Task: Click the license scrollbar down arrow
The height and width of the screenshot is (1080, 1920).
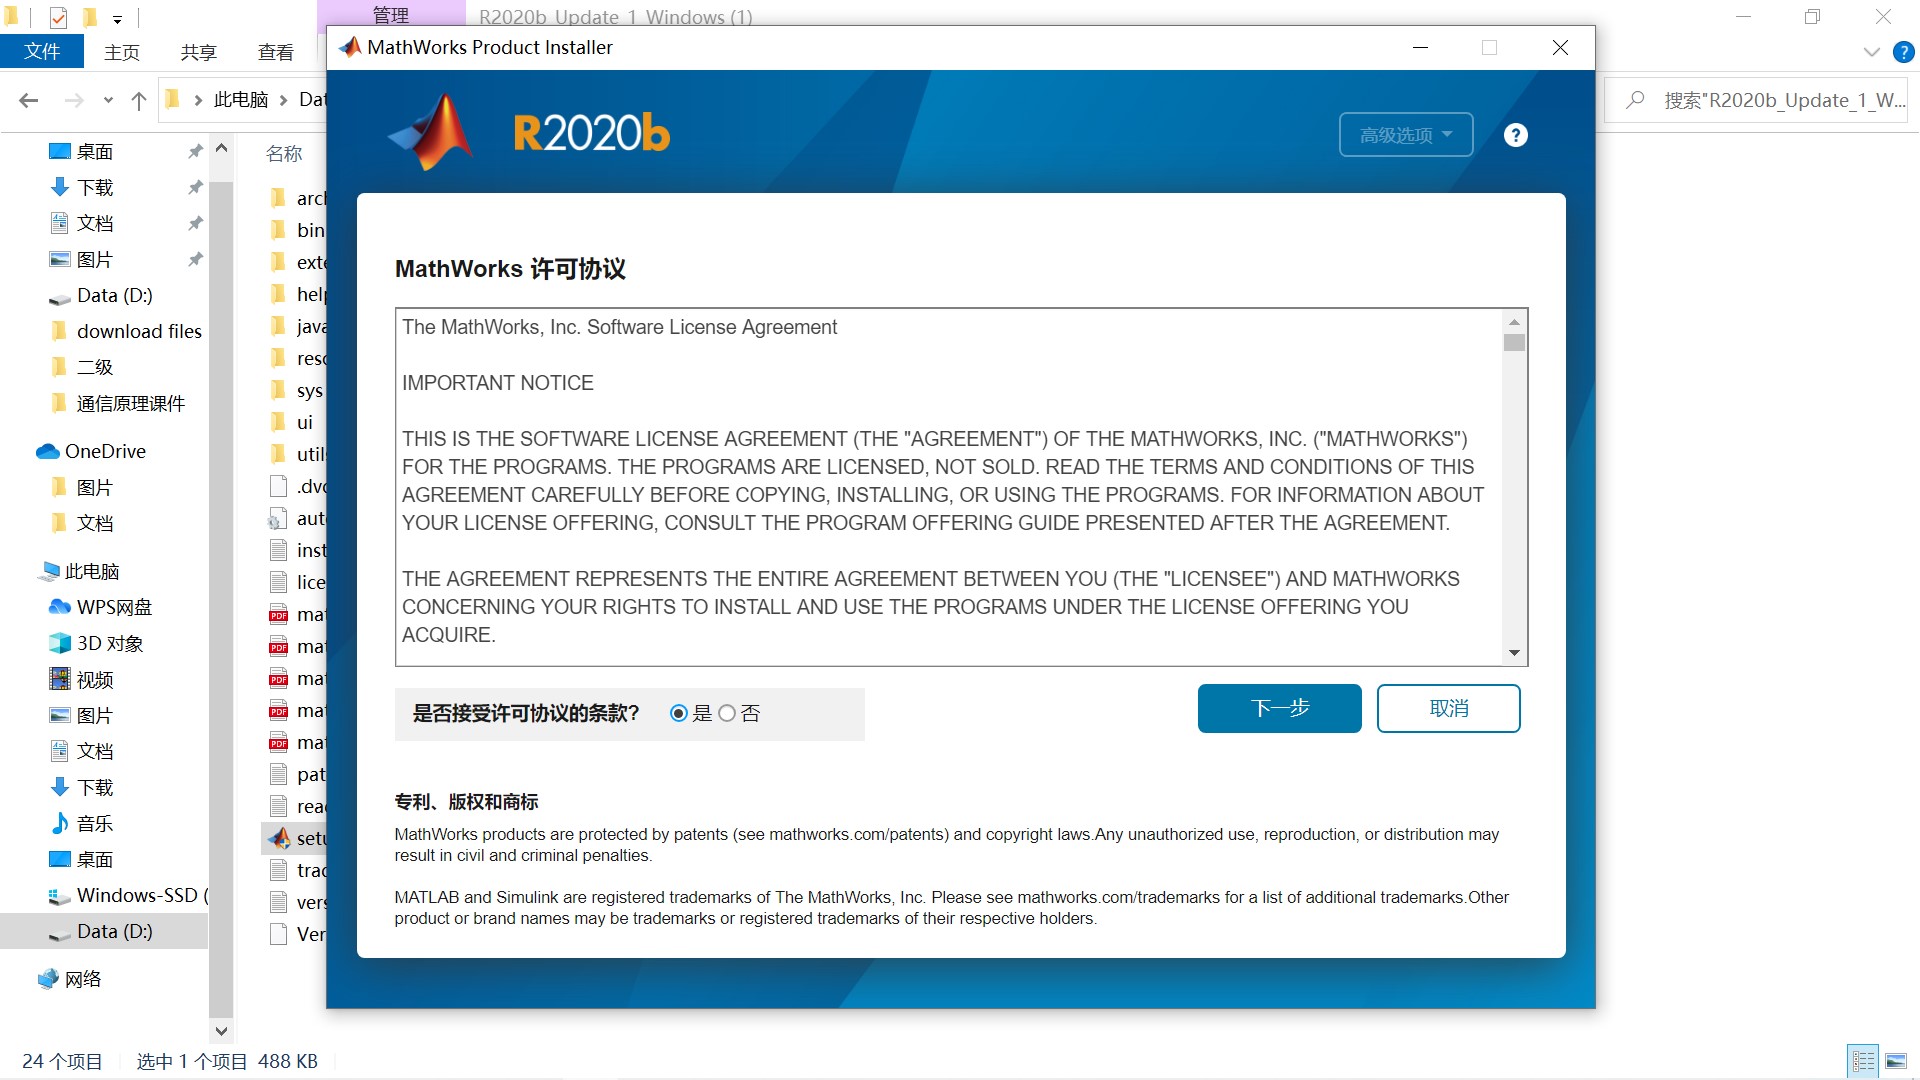Action: [x=1514, y=653]
